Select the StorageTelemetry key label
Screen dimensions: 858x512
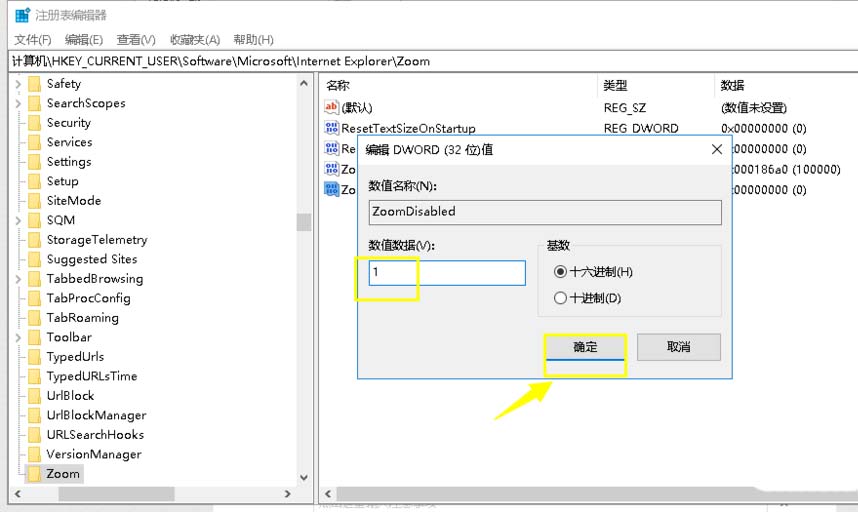[97, 240]
